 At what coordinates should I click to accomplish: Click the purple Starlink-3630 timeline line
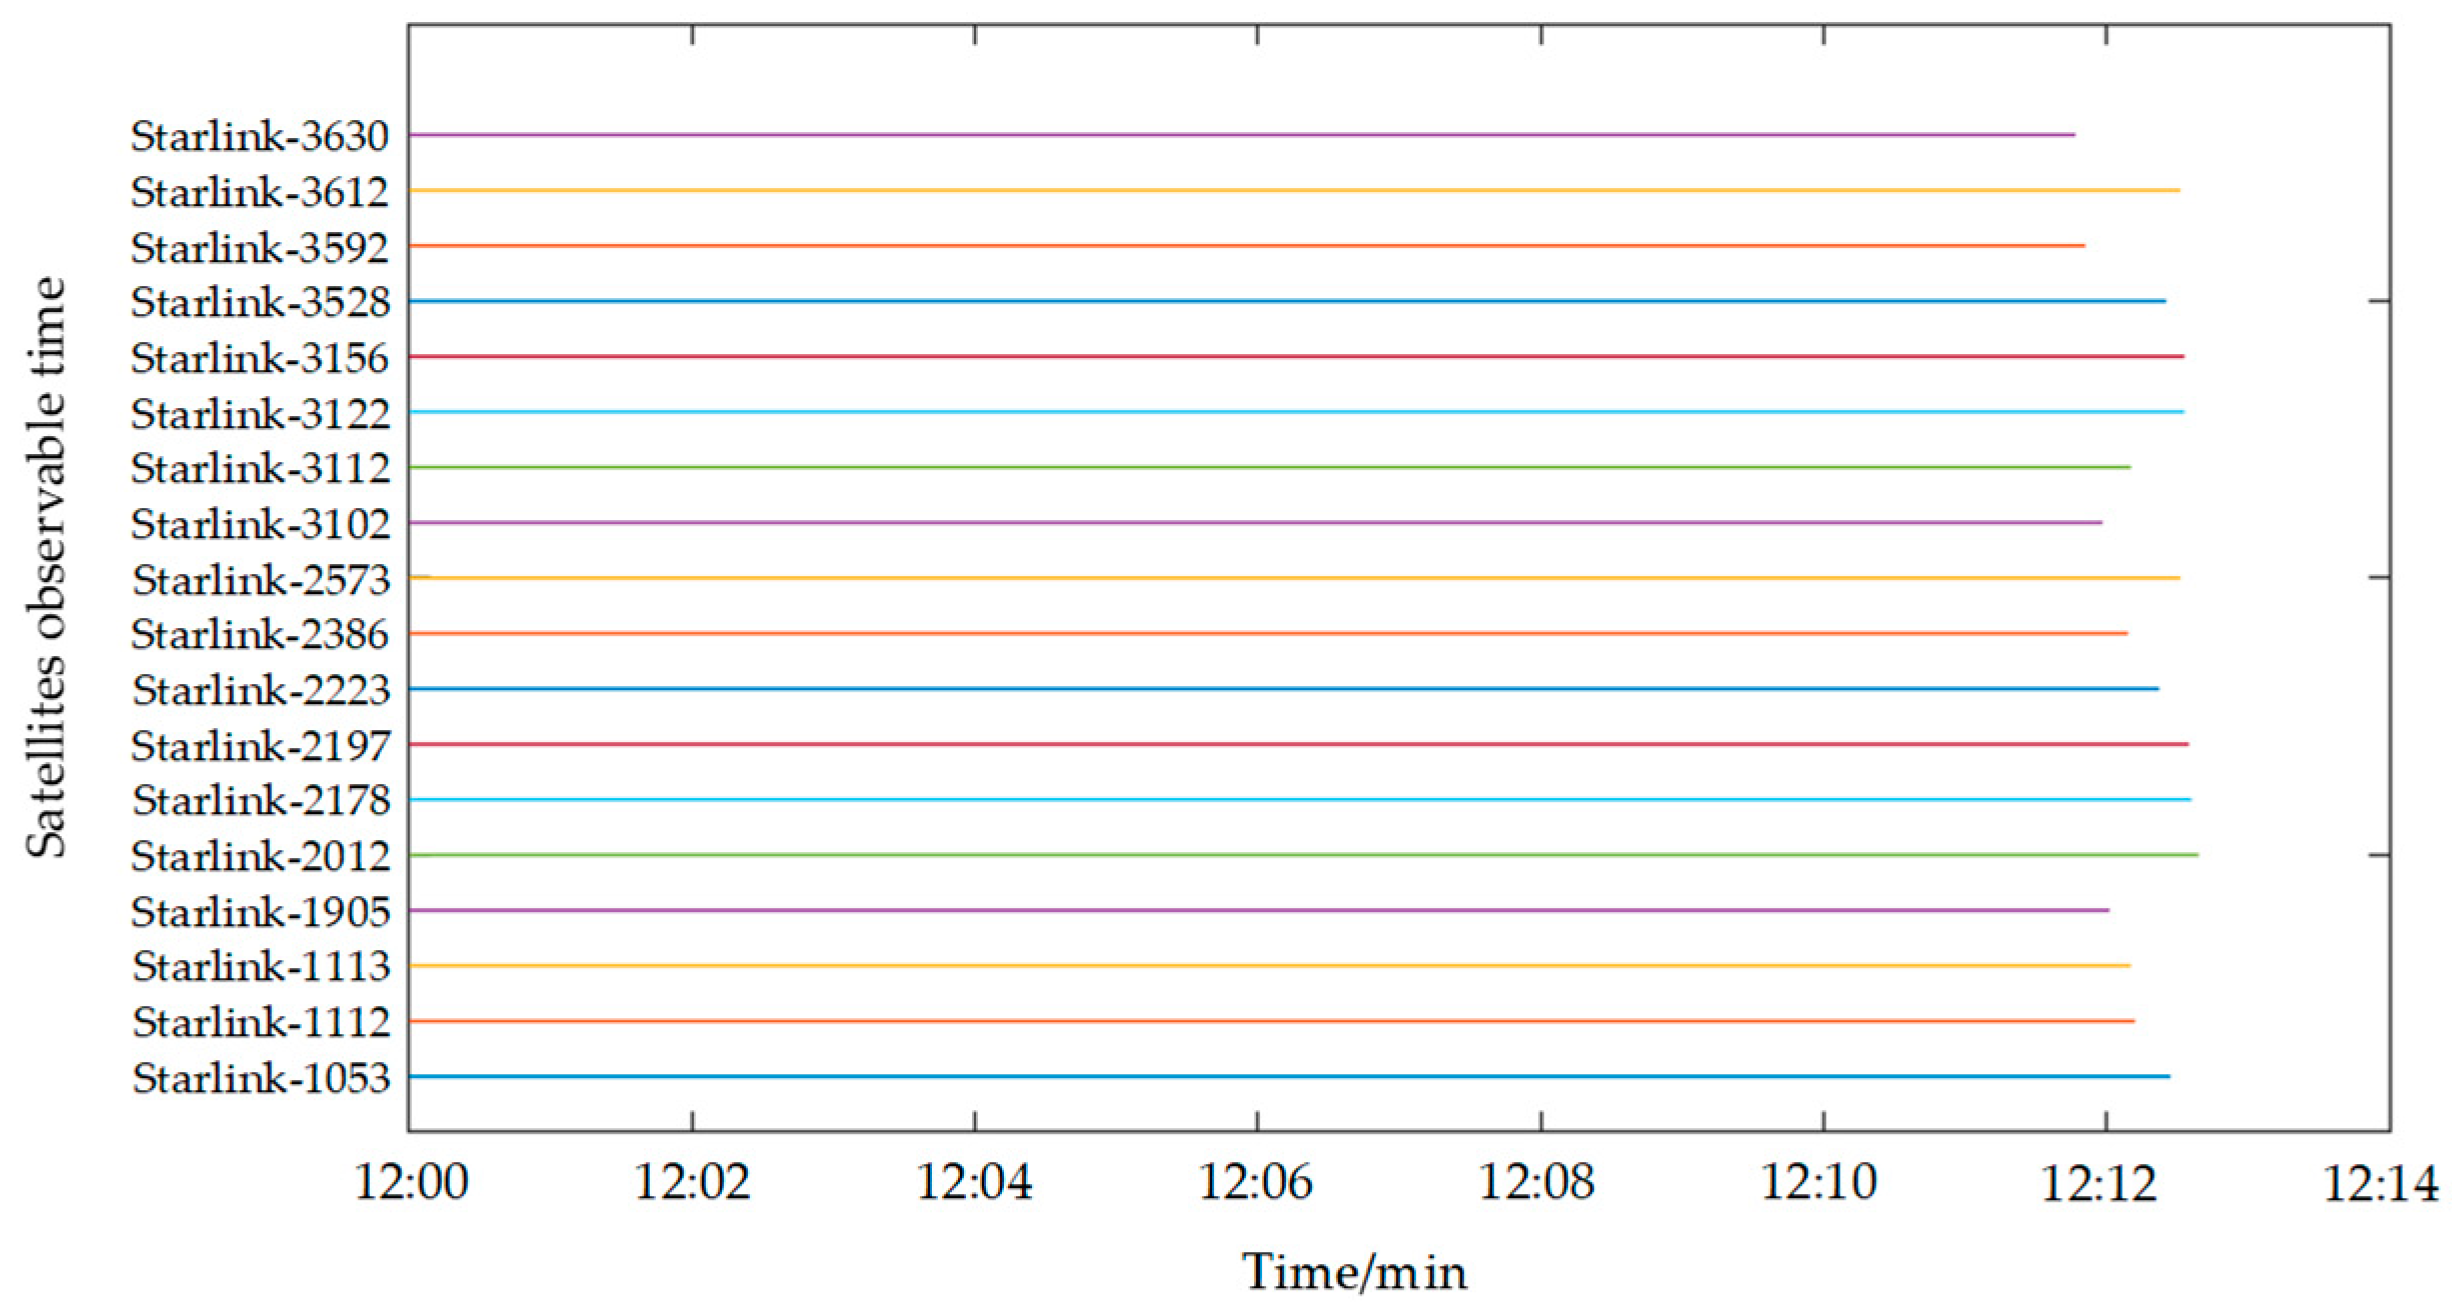[x=1240, y=134]
